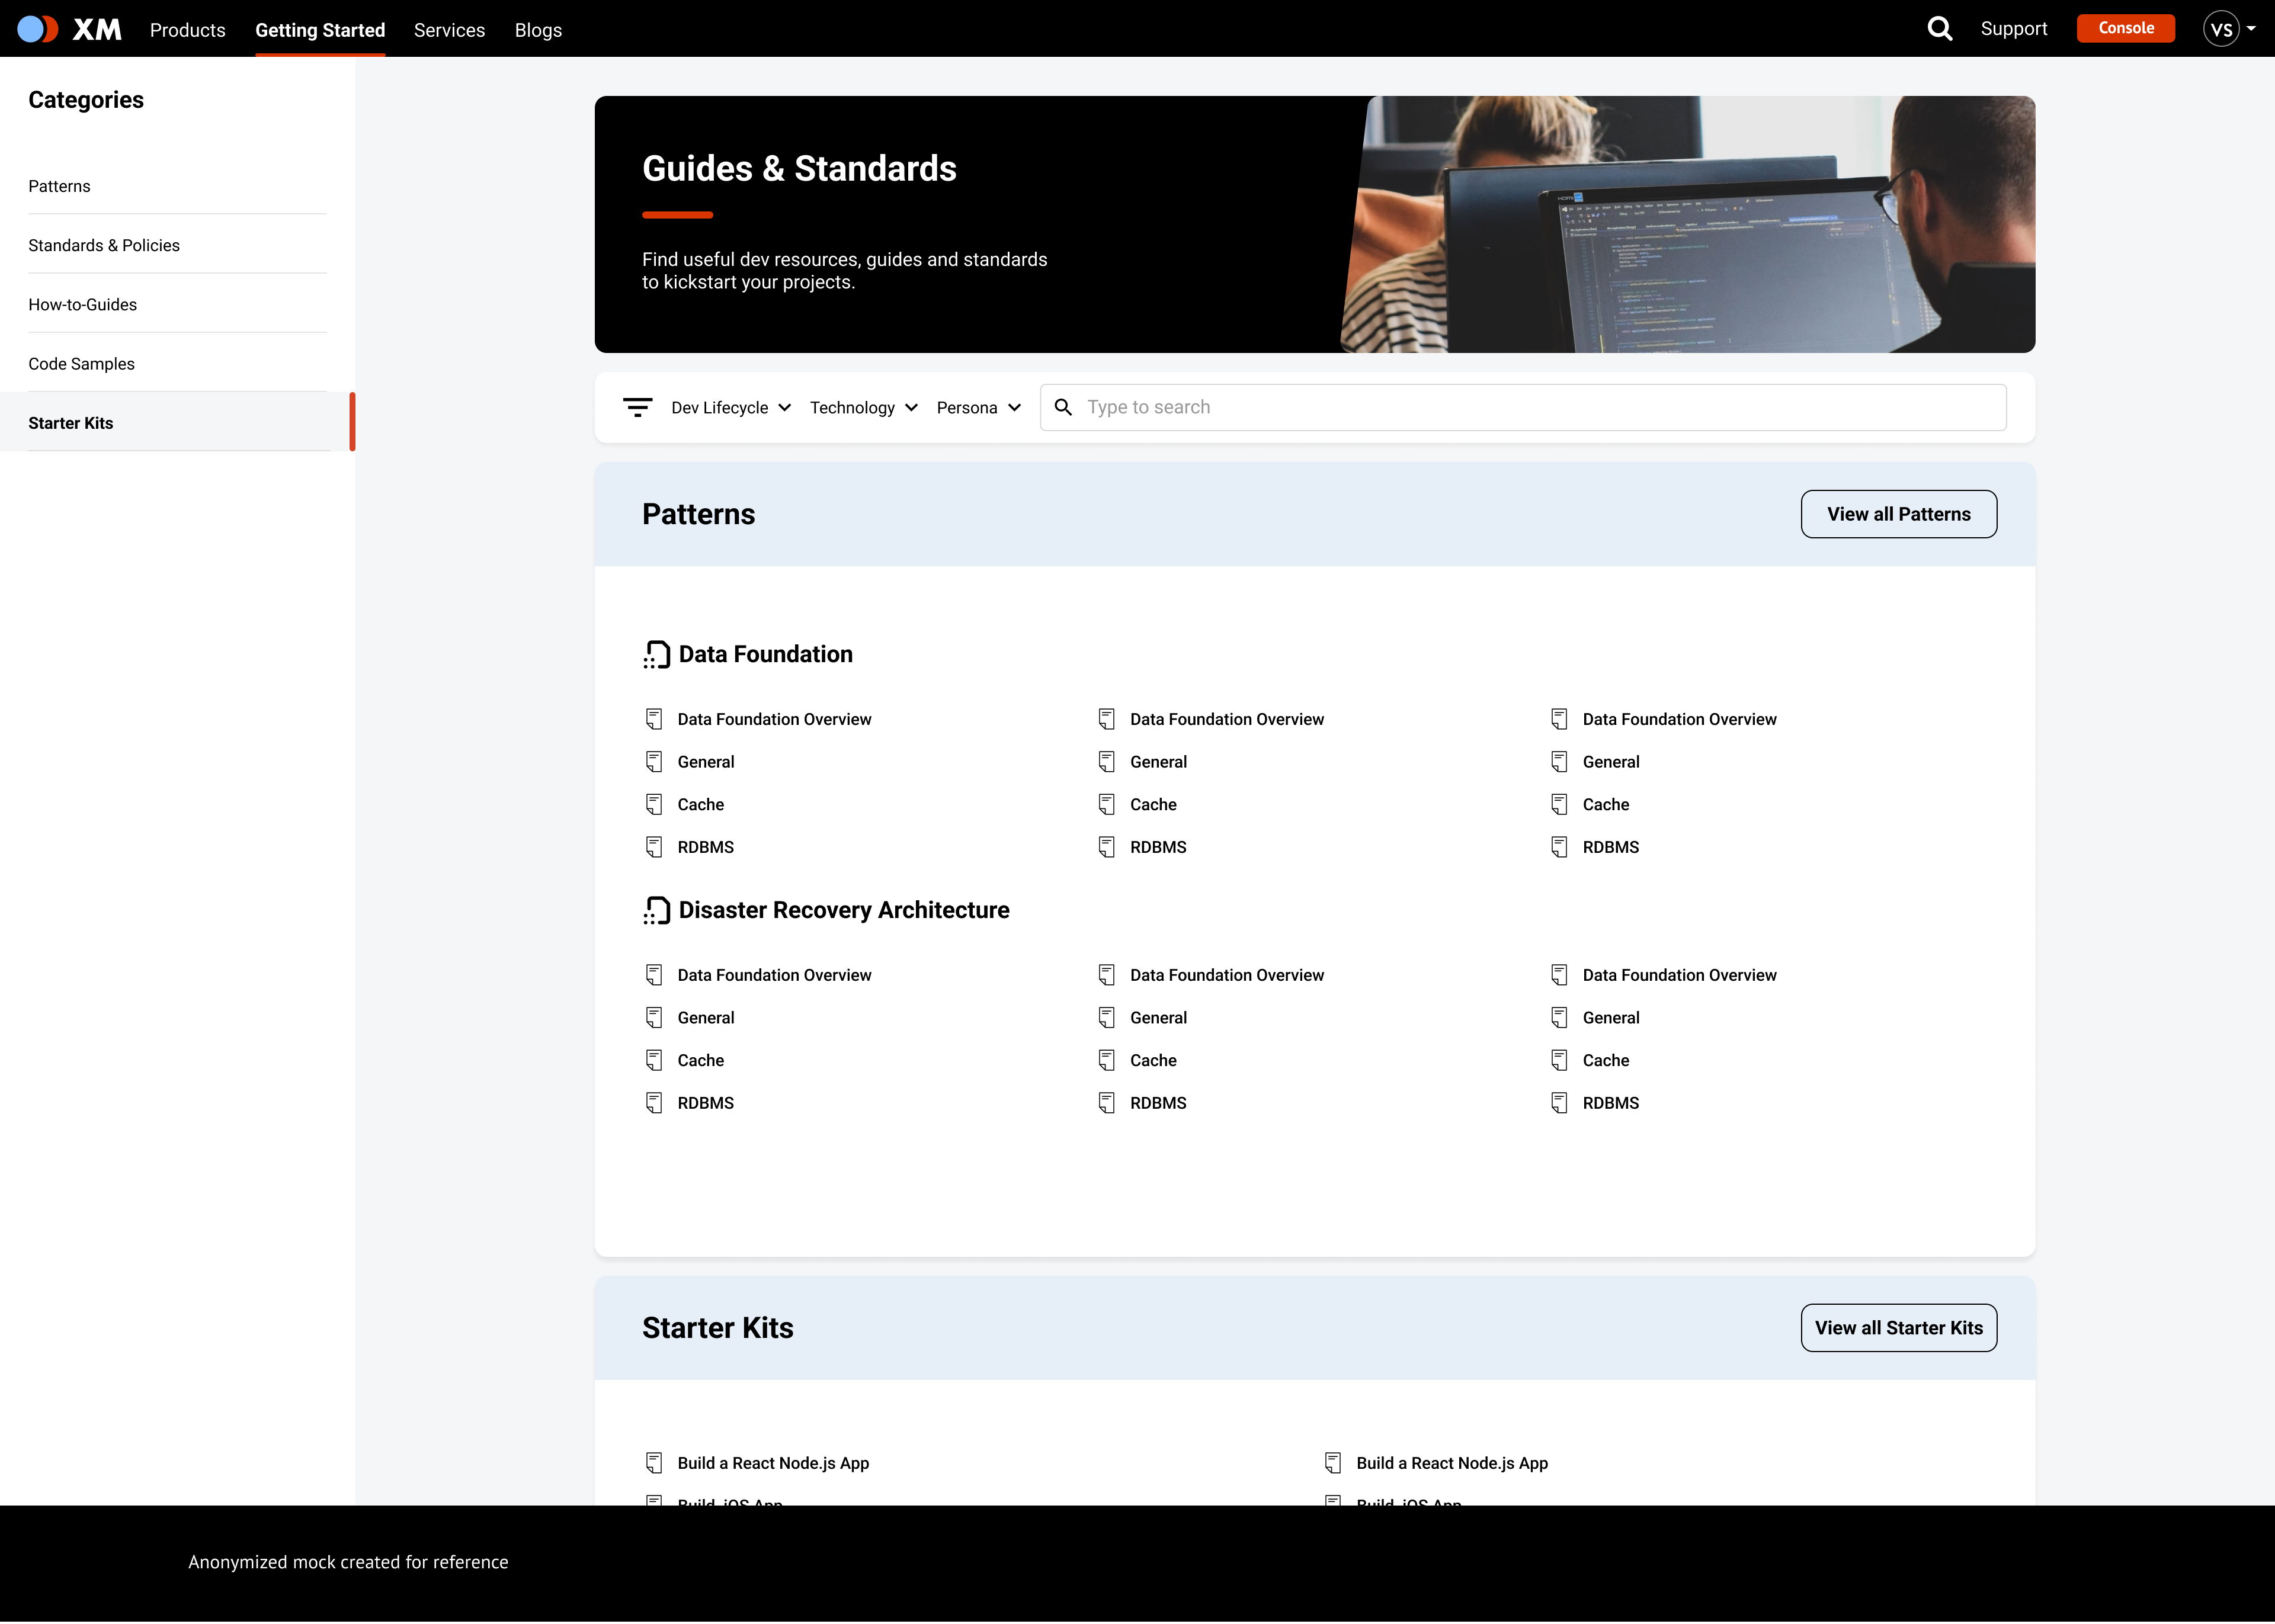Viewport: 2275px width, 1624px height.
Task: Open the Standards & Policies category
Action: tap(104, 245)
